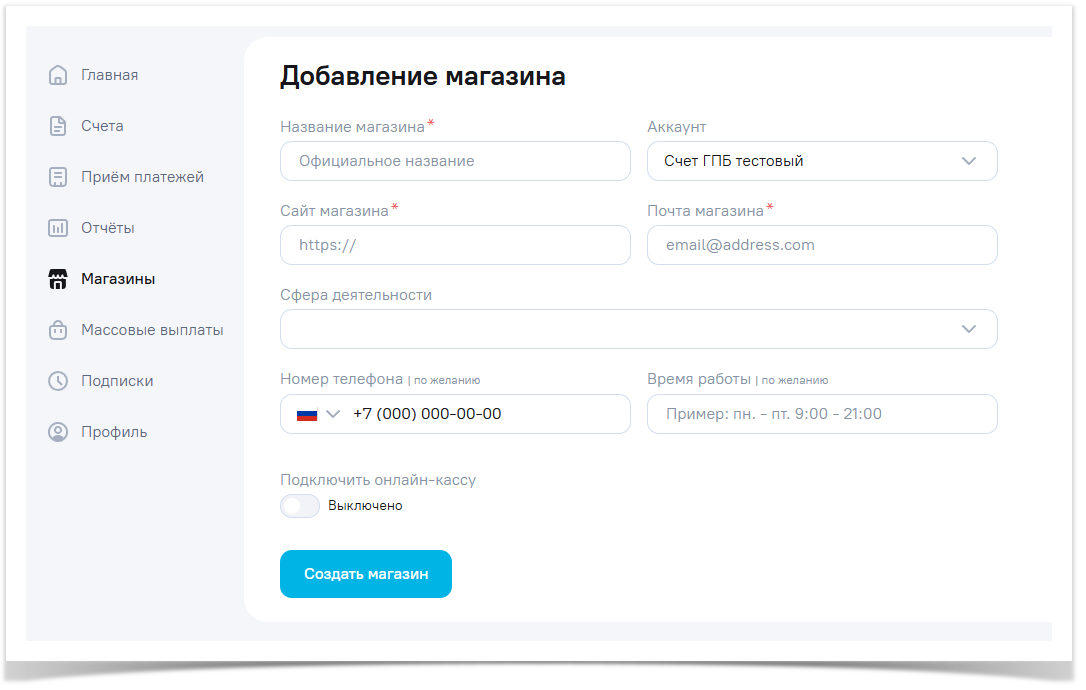Viewport: 1086px width, 690px height.
Task: Click the Сайт магазина URL field
Action: point(455,245)
